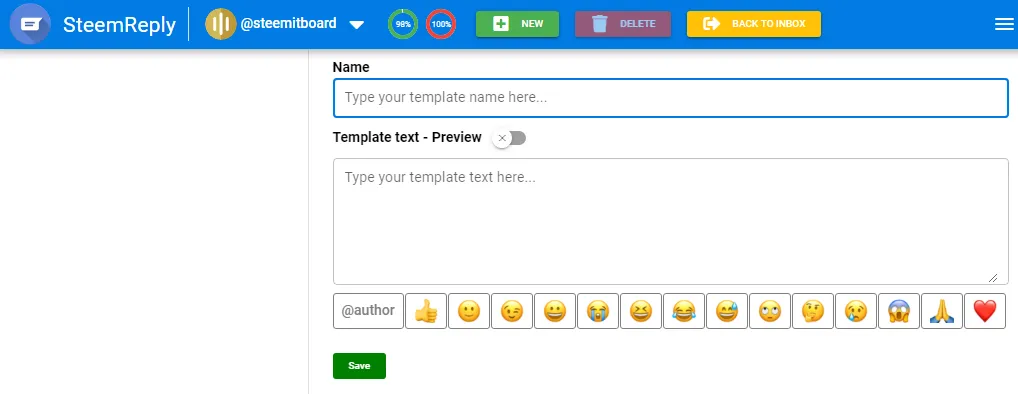Click the textarea resize handle corner

click(993, 277)
